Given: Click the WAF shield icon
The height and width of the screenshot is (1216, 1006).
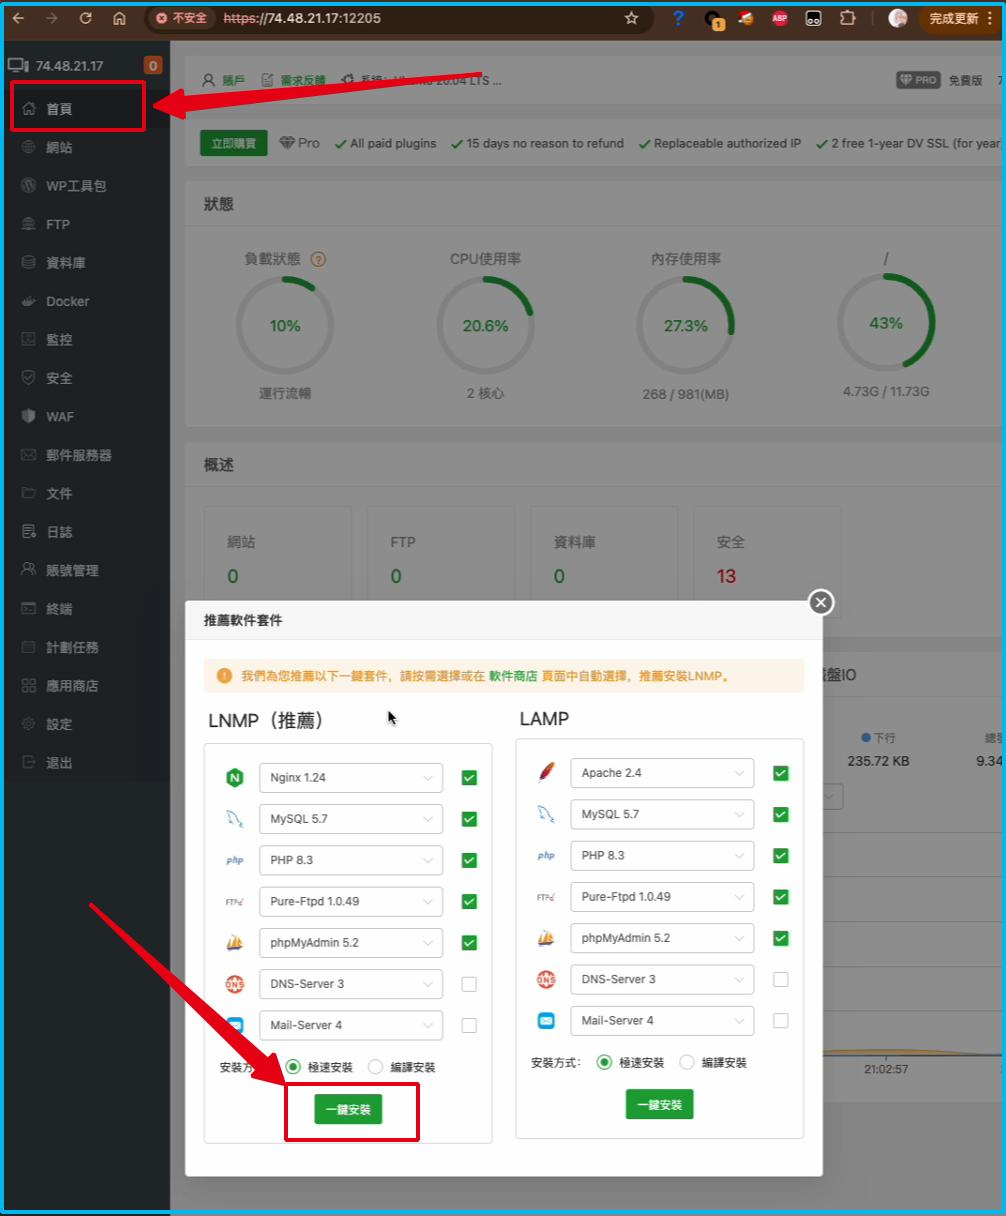Looking at the screenshot, I should (x=28, y=416).
